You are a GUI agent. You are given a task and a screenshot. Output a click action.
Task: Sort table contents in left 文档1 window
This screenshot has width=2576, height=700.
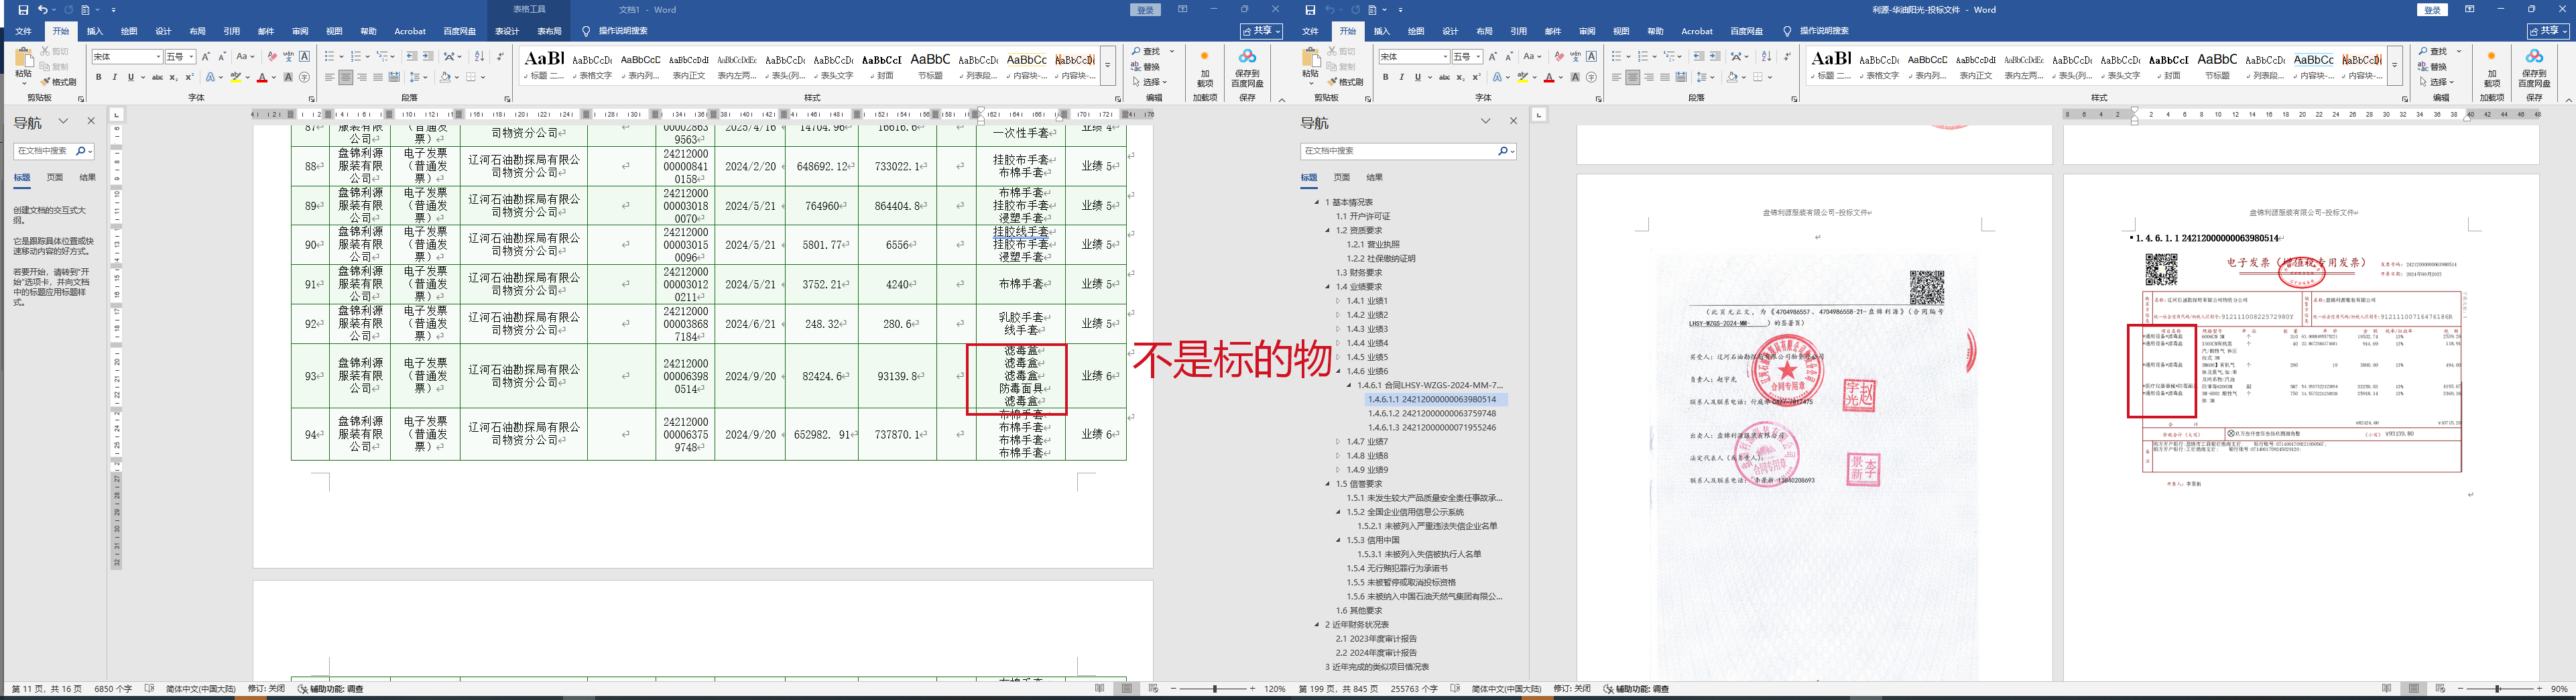pos(479,57)
